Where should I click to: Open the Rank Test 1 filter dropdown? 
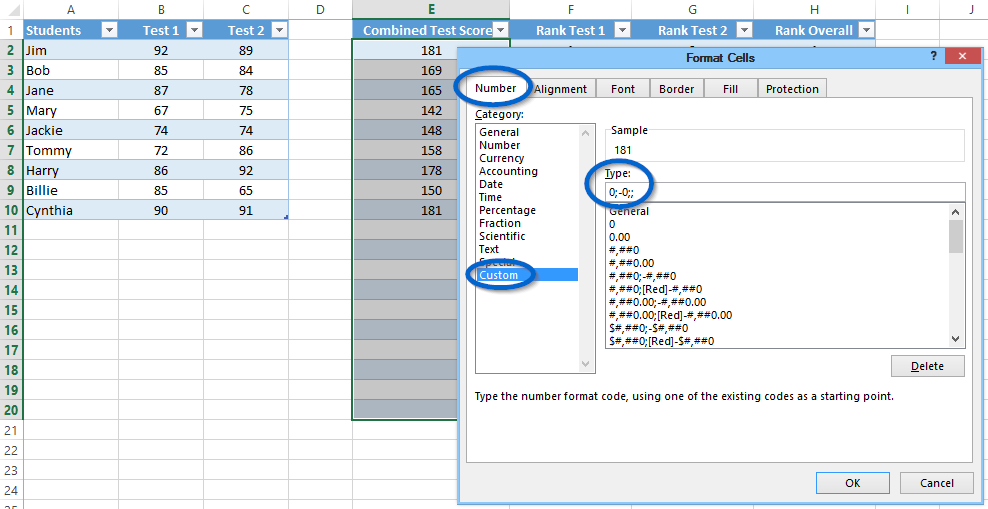click(622, 30)
